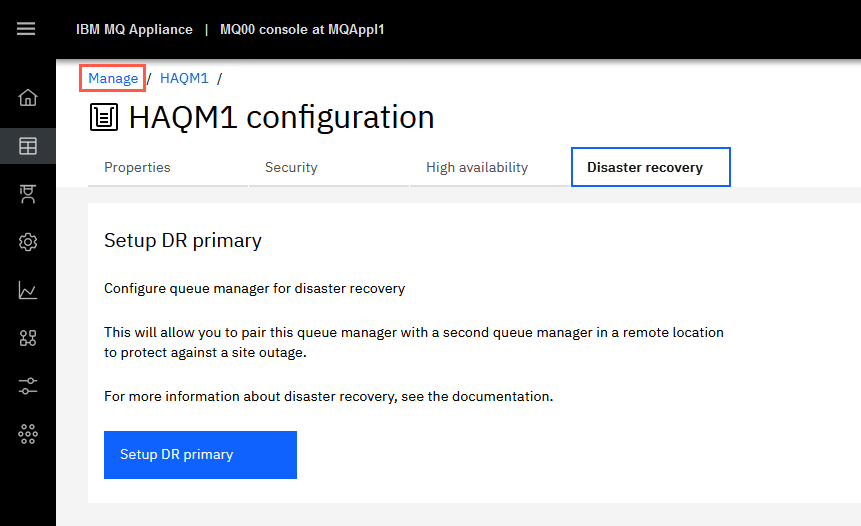The image size is (861, 526).
Task: Click 'Configure queue manager for disaster recovery' text
Action: [255, 289]
